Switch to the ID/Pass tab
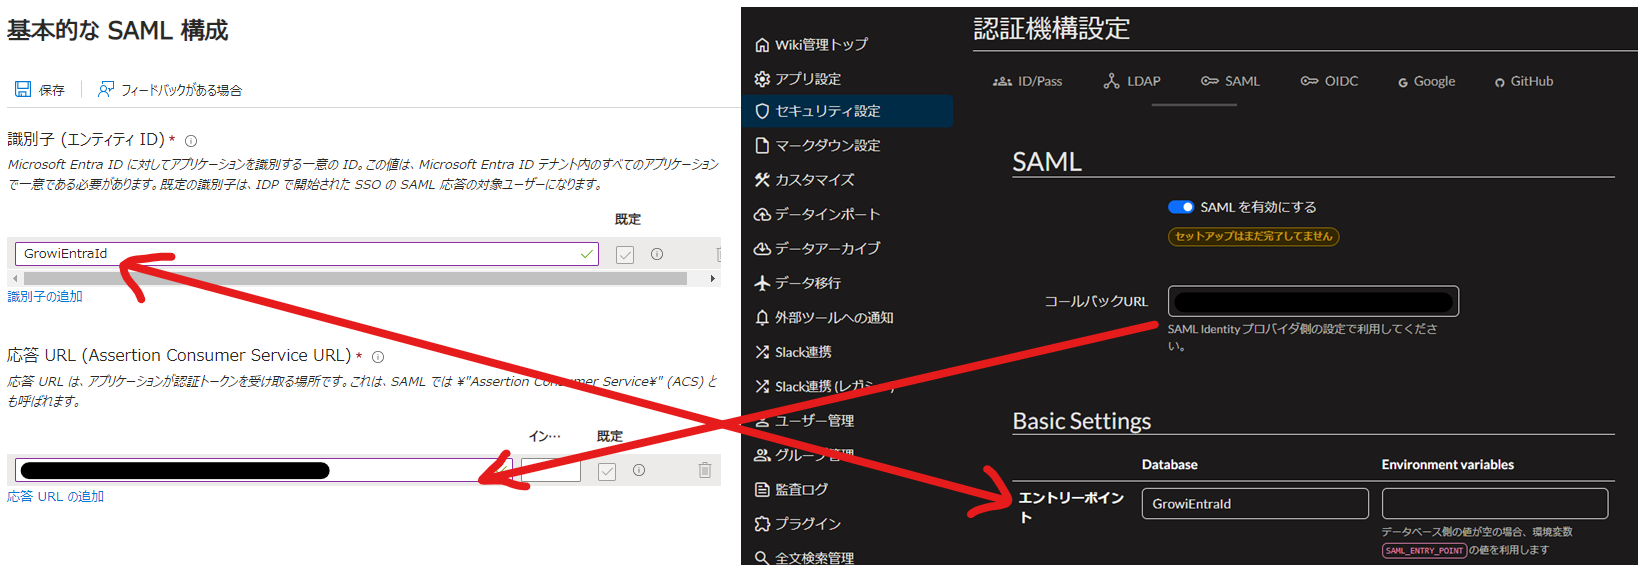 coord(1027,81)
